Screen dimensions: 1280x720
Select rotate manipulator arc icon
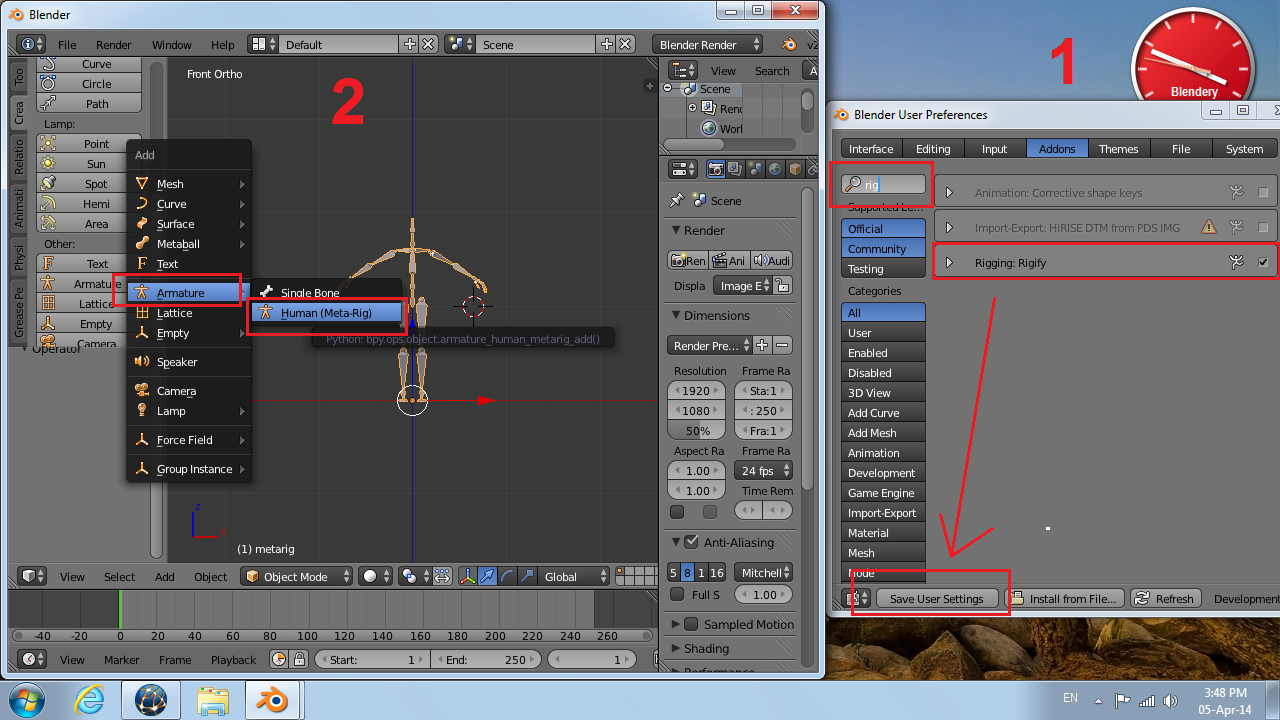[506, 576]
